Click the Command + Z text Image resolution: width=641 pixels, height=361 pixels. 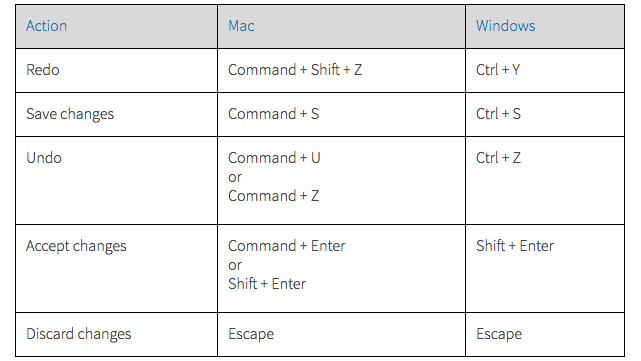[x=273, y=196]
